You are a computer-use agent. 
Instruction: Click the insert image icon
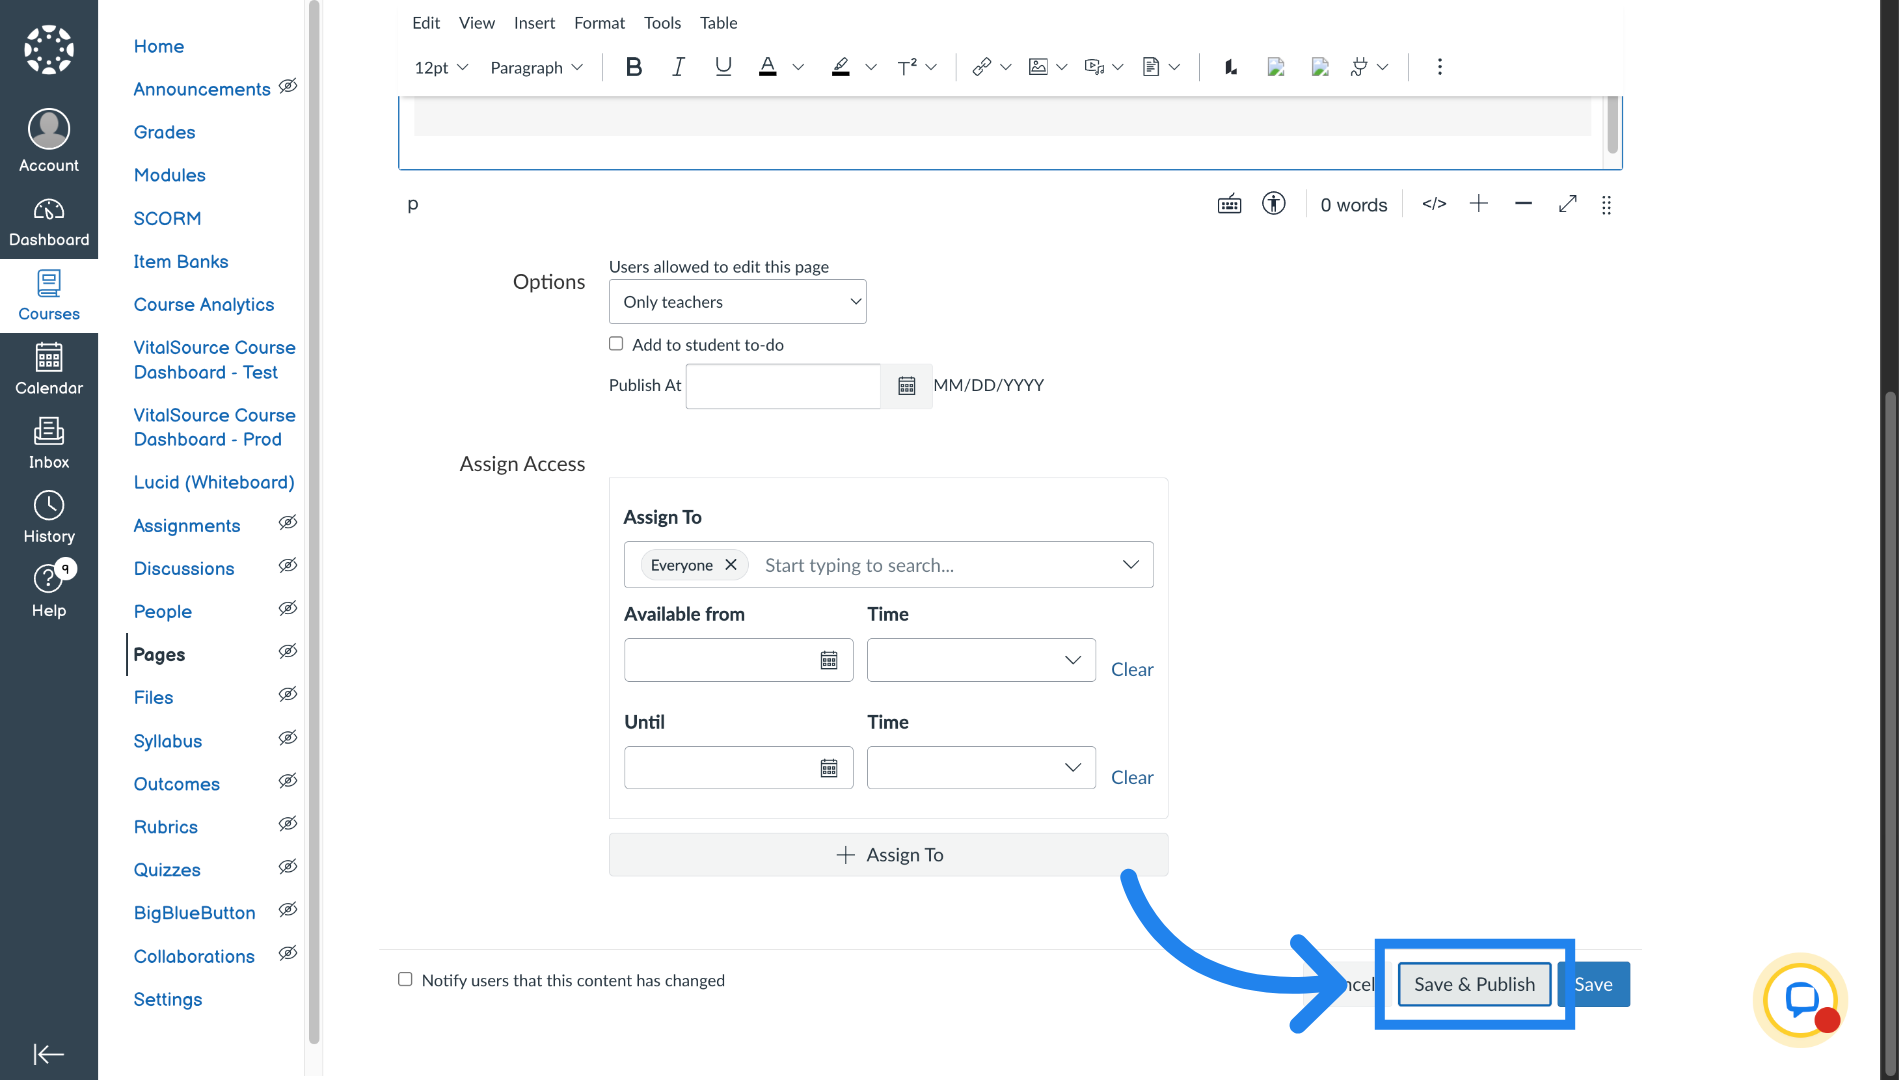(x=1038, y=67)
